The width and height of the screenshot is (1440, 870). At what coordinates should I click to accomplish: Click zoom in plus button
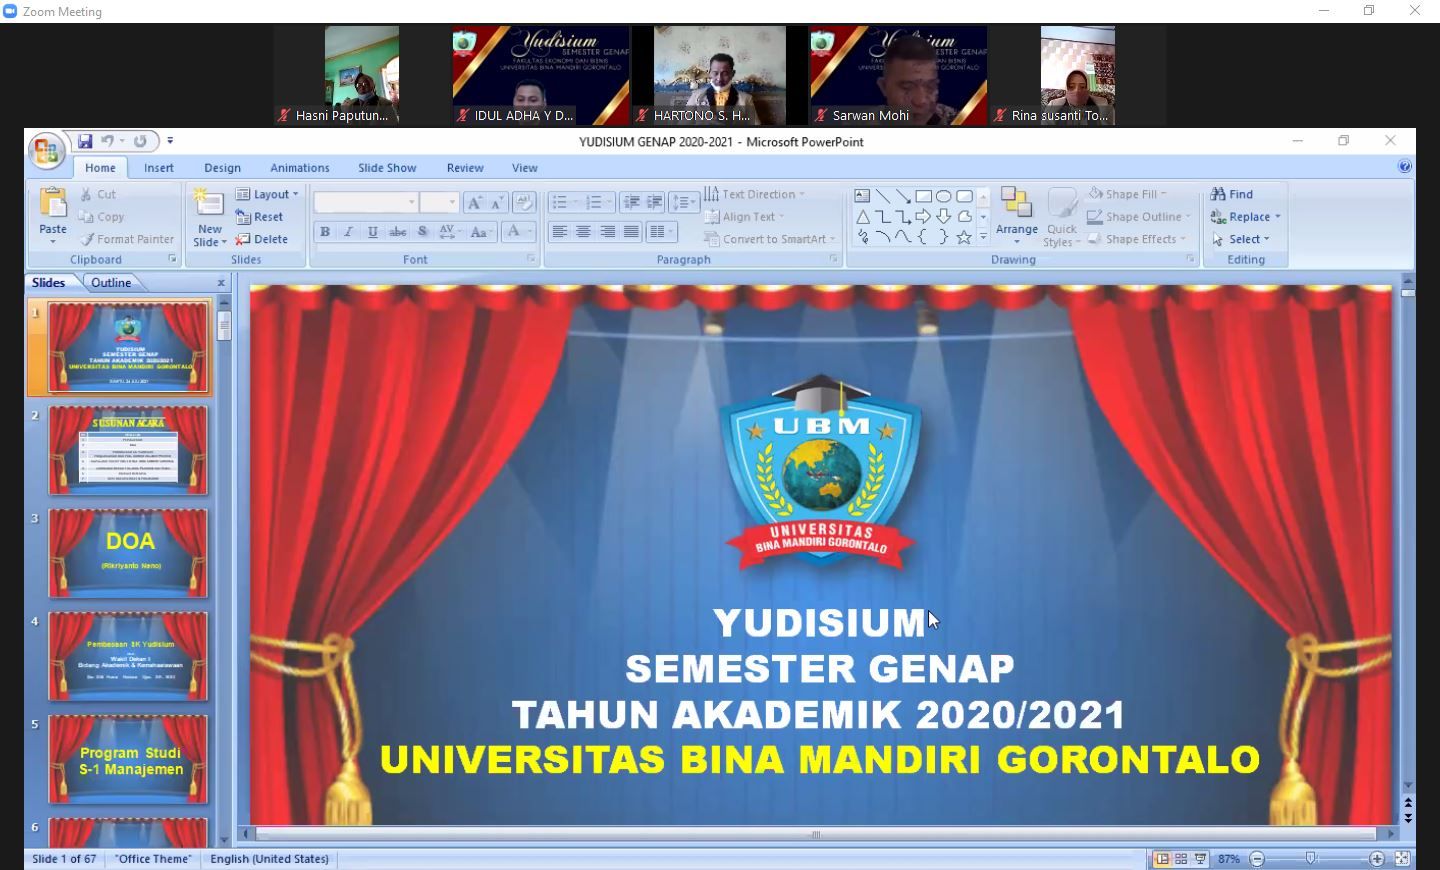1377,859
